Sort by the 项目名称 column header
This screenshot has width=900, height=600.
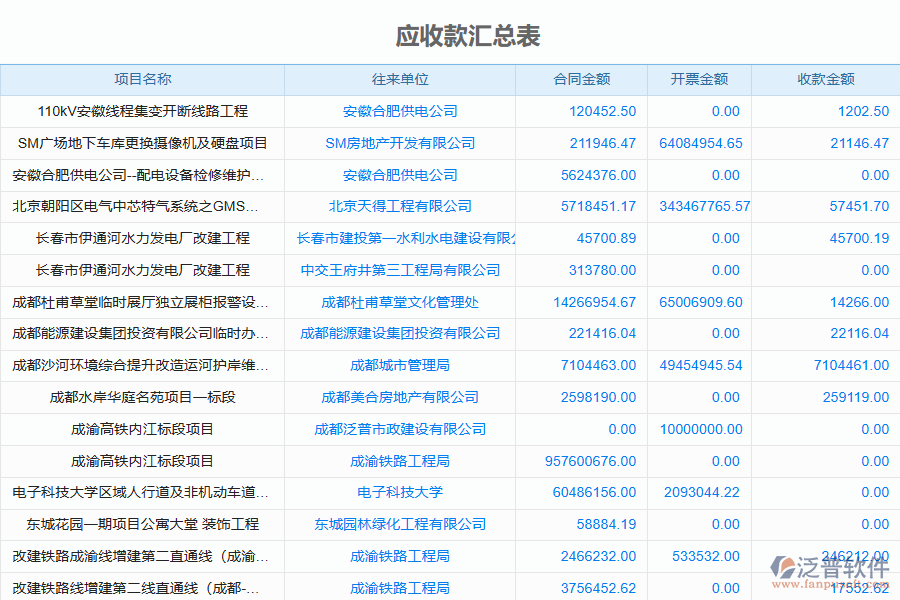[x=144, y=79]
